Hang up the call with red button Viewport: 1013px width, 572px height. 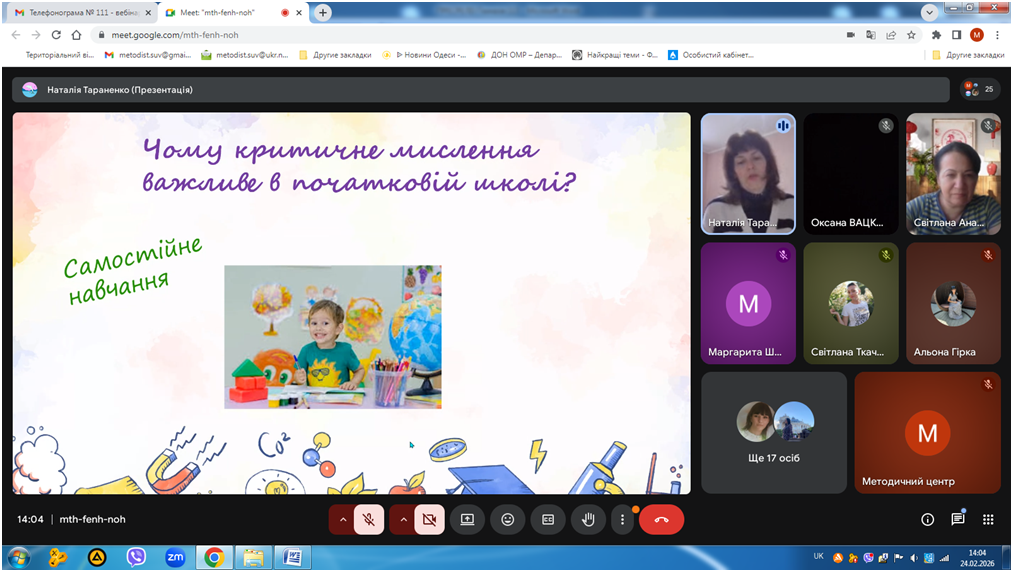661,520
